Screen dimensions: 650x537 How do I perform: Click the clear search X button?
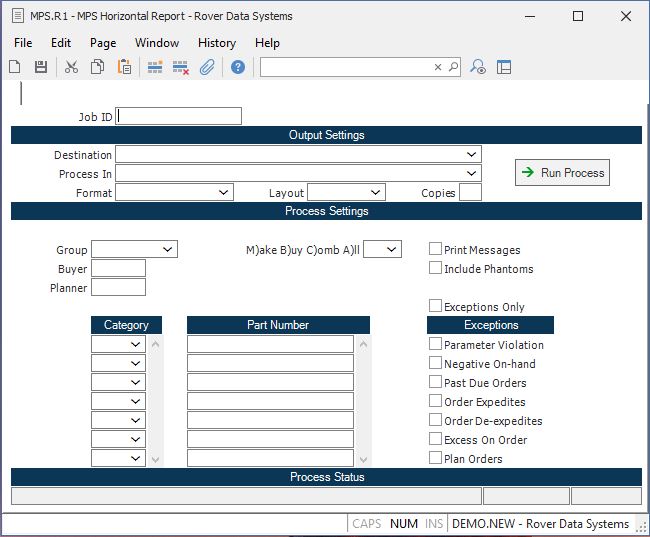coord(438,67)
